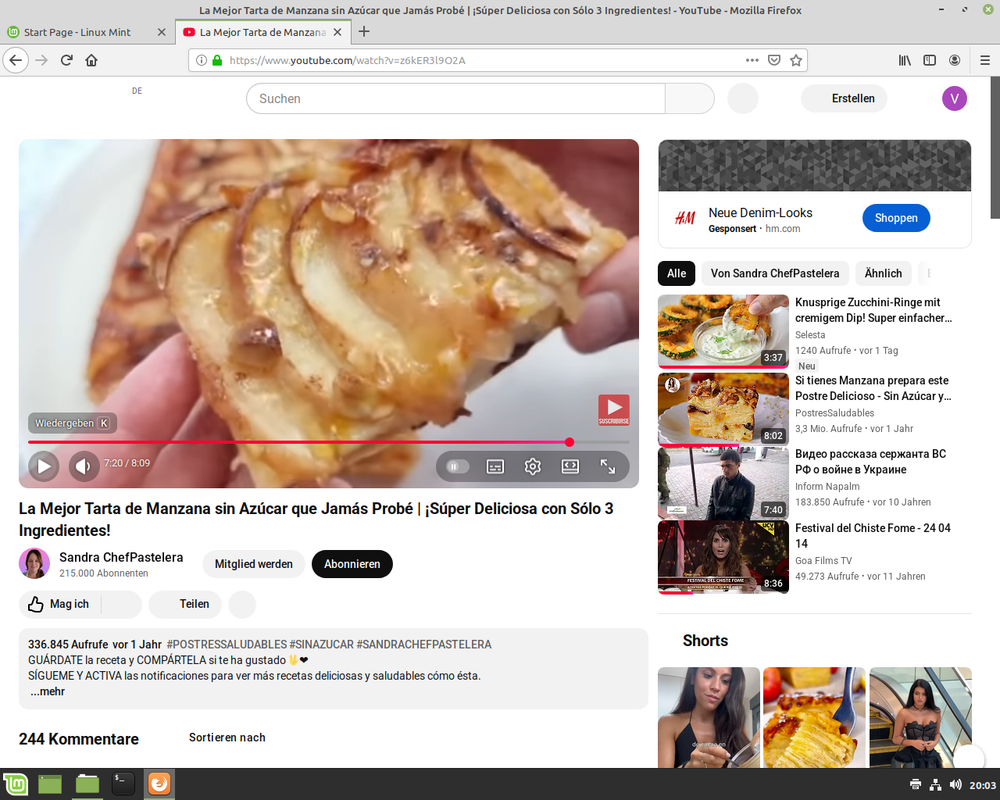1000x800 pixels.
Task: Open the purple V account avatar
Action: click(x=954, y=99)
